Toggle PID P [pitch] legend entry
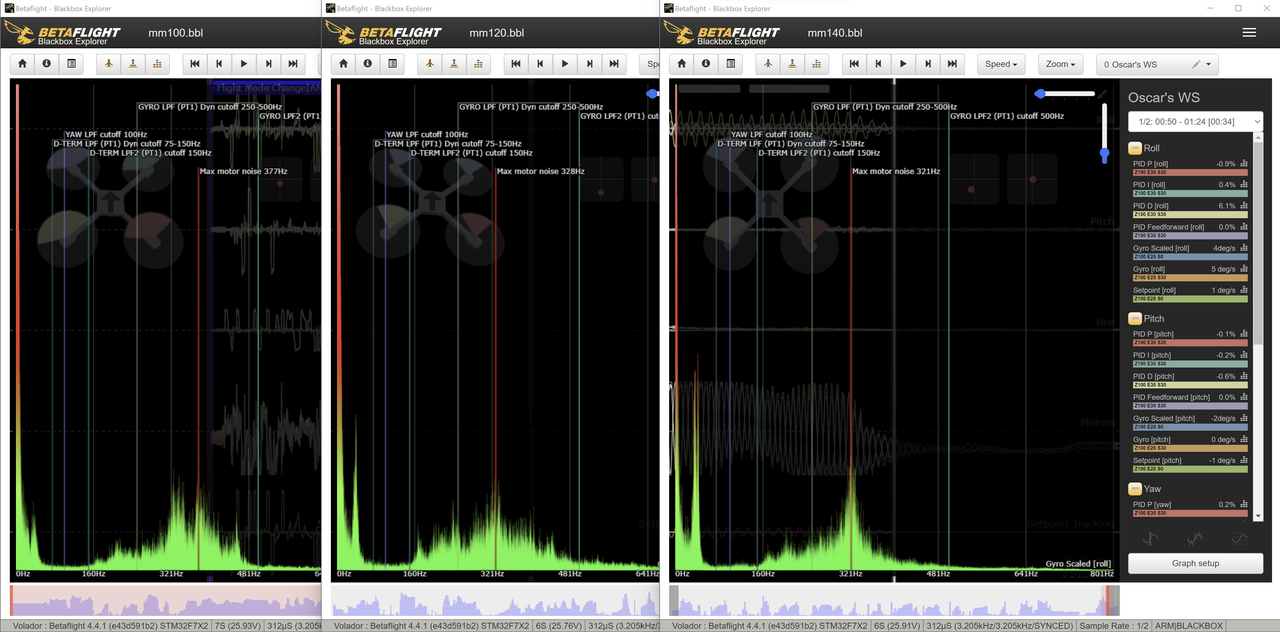Viewport: 1280px width, 632px height. click(1190, 338)
